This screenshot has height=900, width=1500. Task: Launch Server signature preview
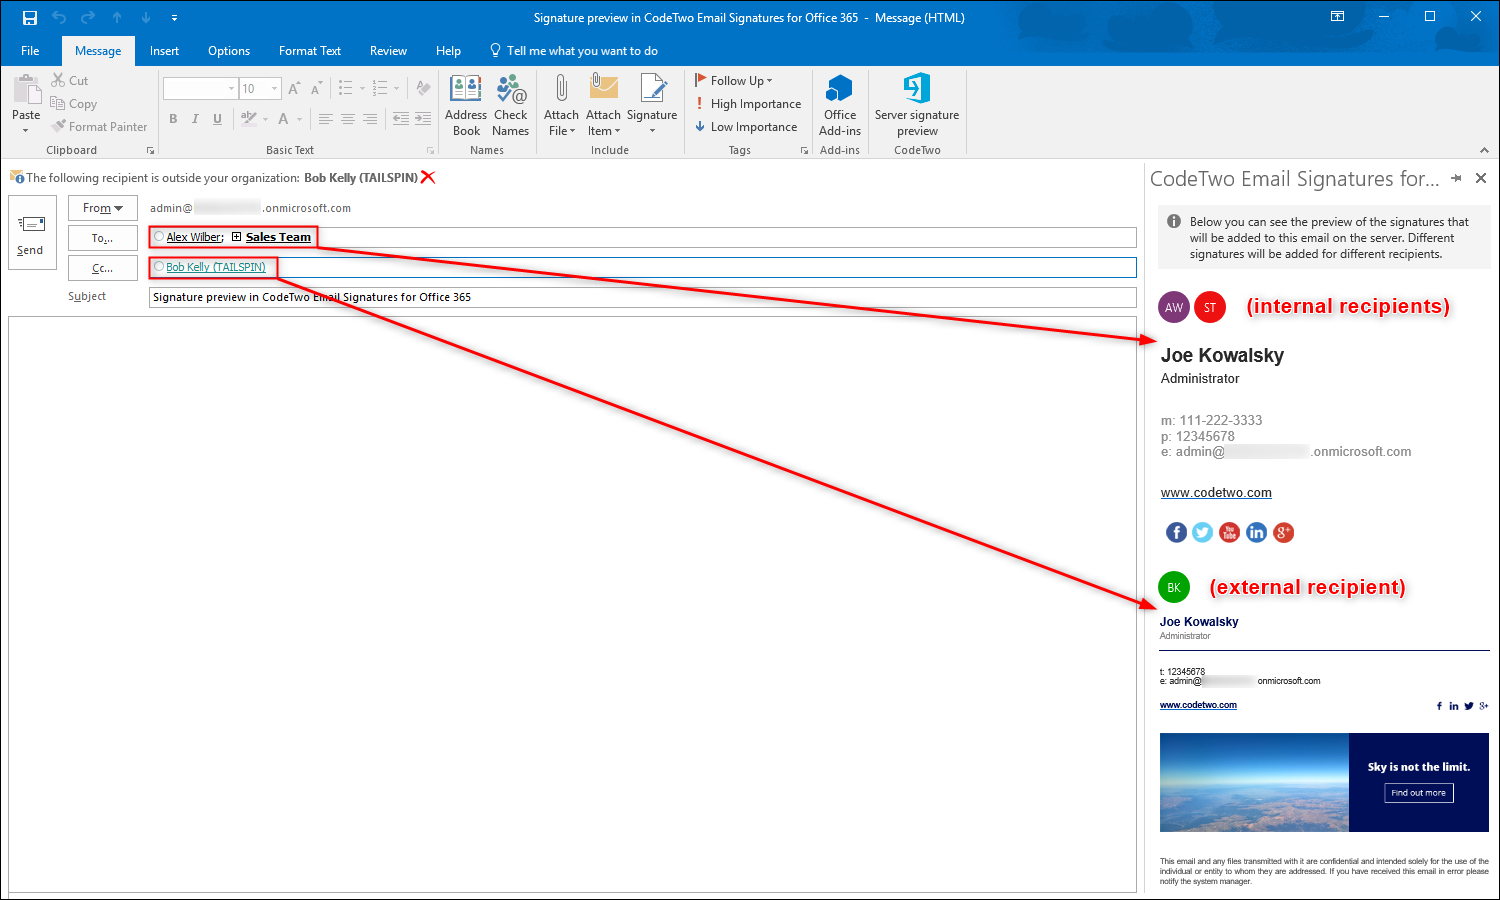(917, 105)
